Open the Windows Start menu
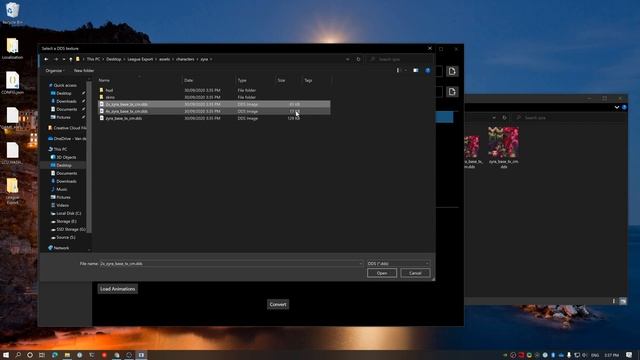This screenshot has height=360, width=640. 6,355
